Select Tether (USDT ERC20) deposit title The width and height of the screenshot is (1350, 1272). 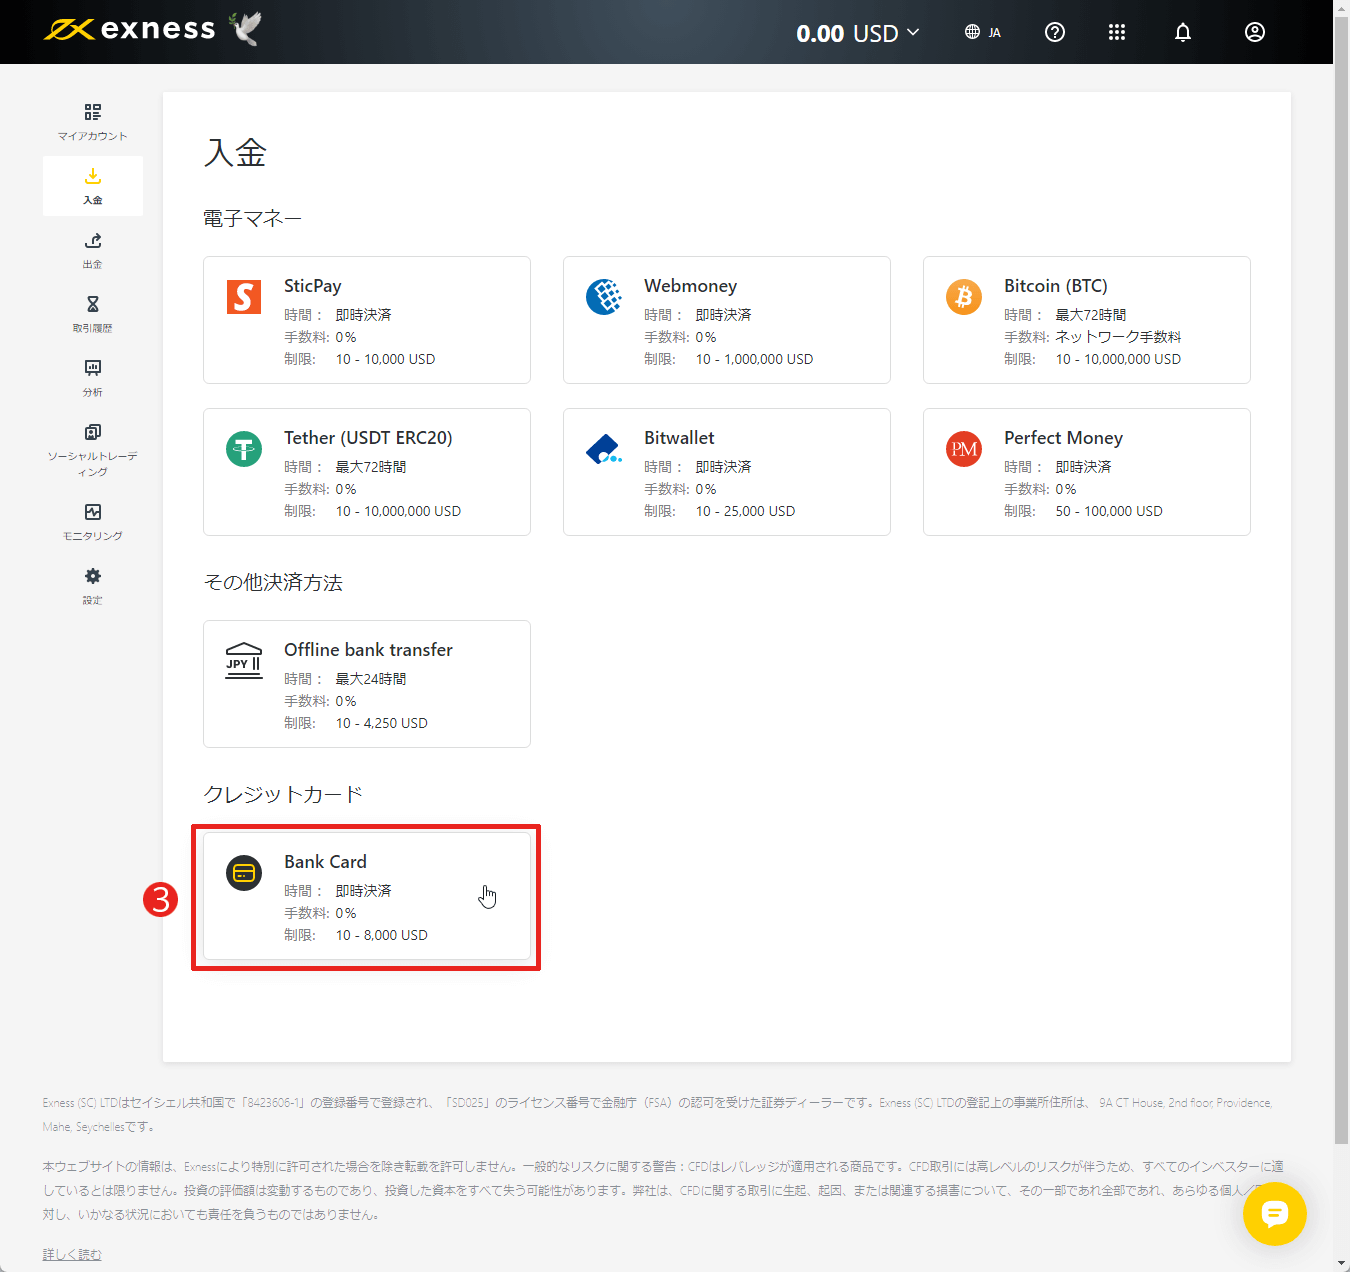(x=368, y=438)
